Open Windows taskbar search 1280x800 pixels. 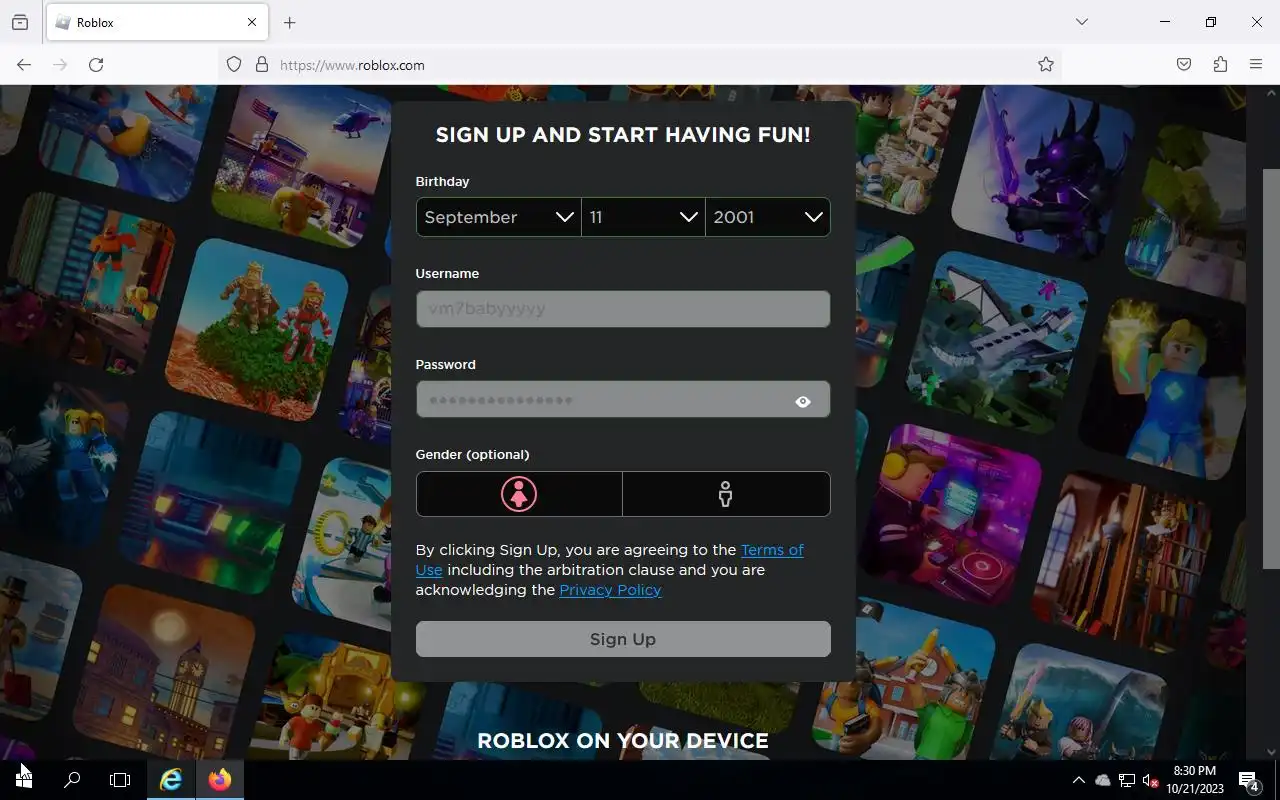(72, 780)
